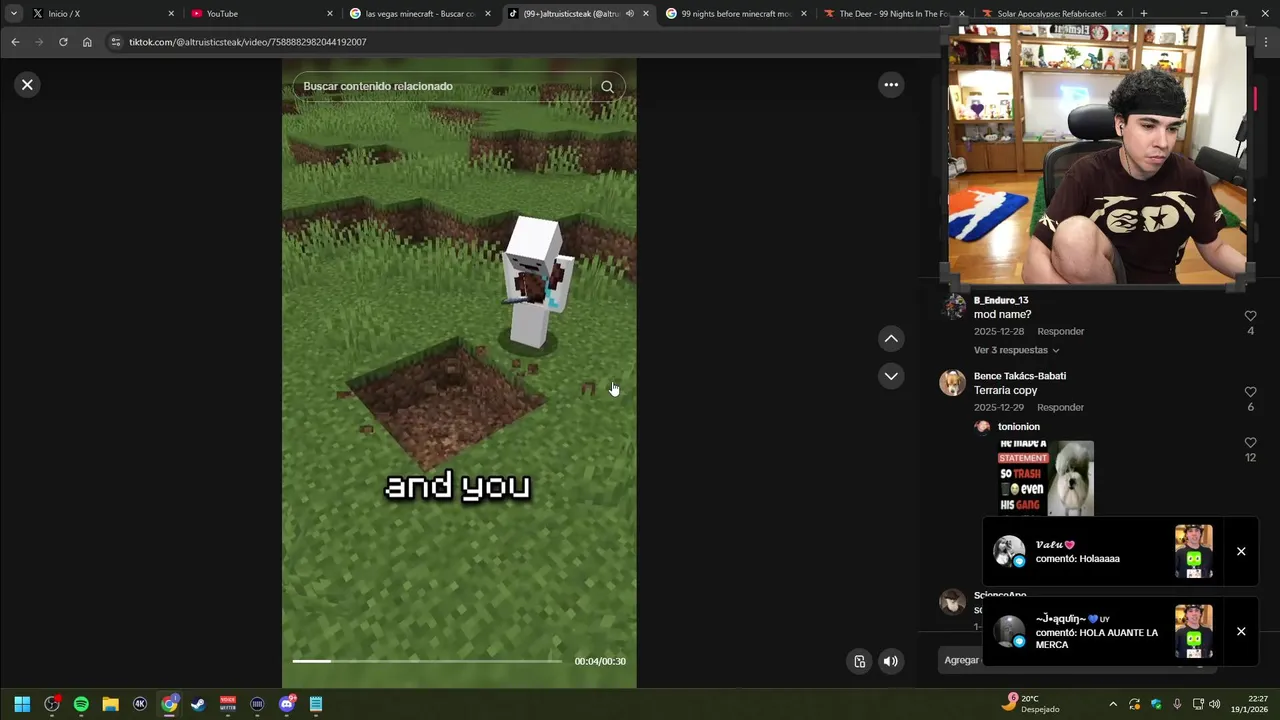Open Steam from the taskbar
The height and width of the screenshot is (720, 1280).
point(198,704)
